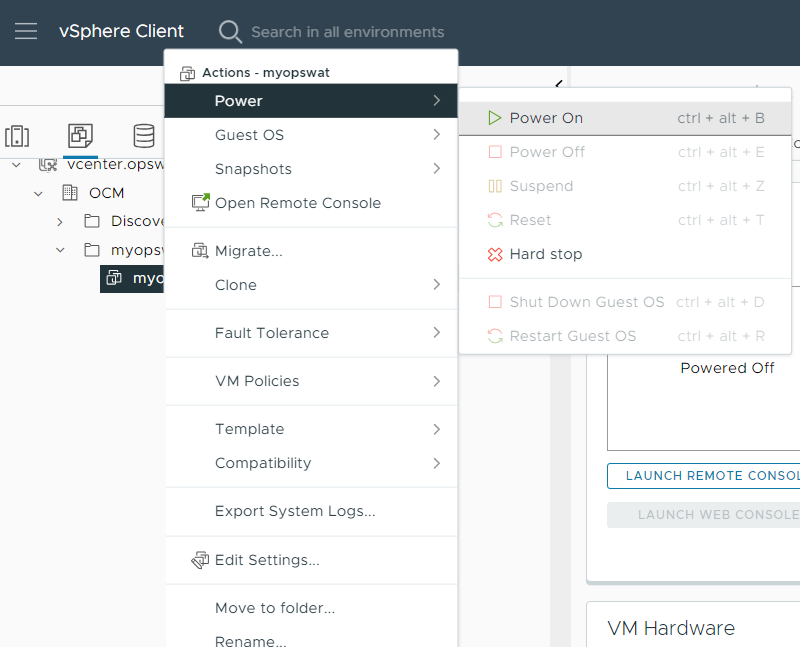Open the Clone submenu
The height and width of the screenshot is (647, 800).
[x=311, y=285]
